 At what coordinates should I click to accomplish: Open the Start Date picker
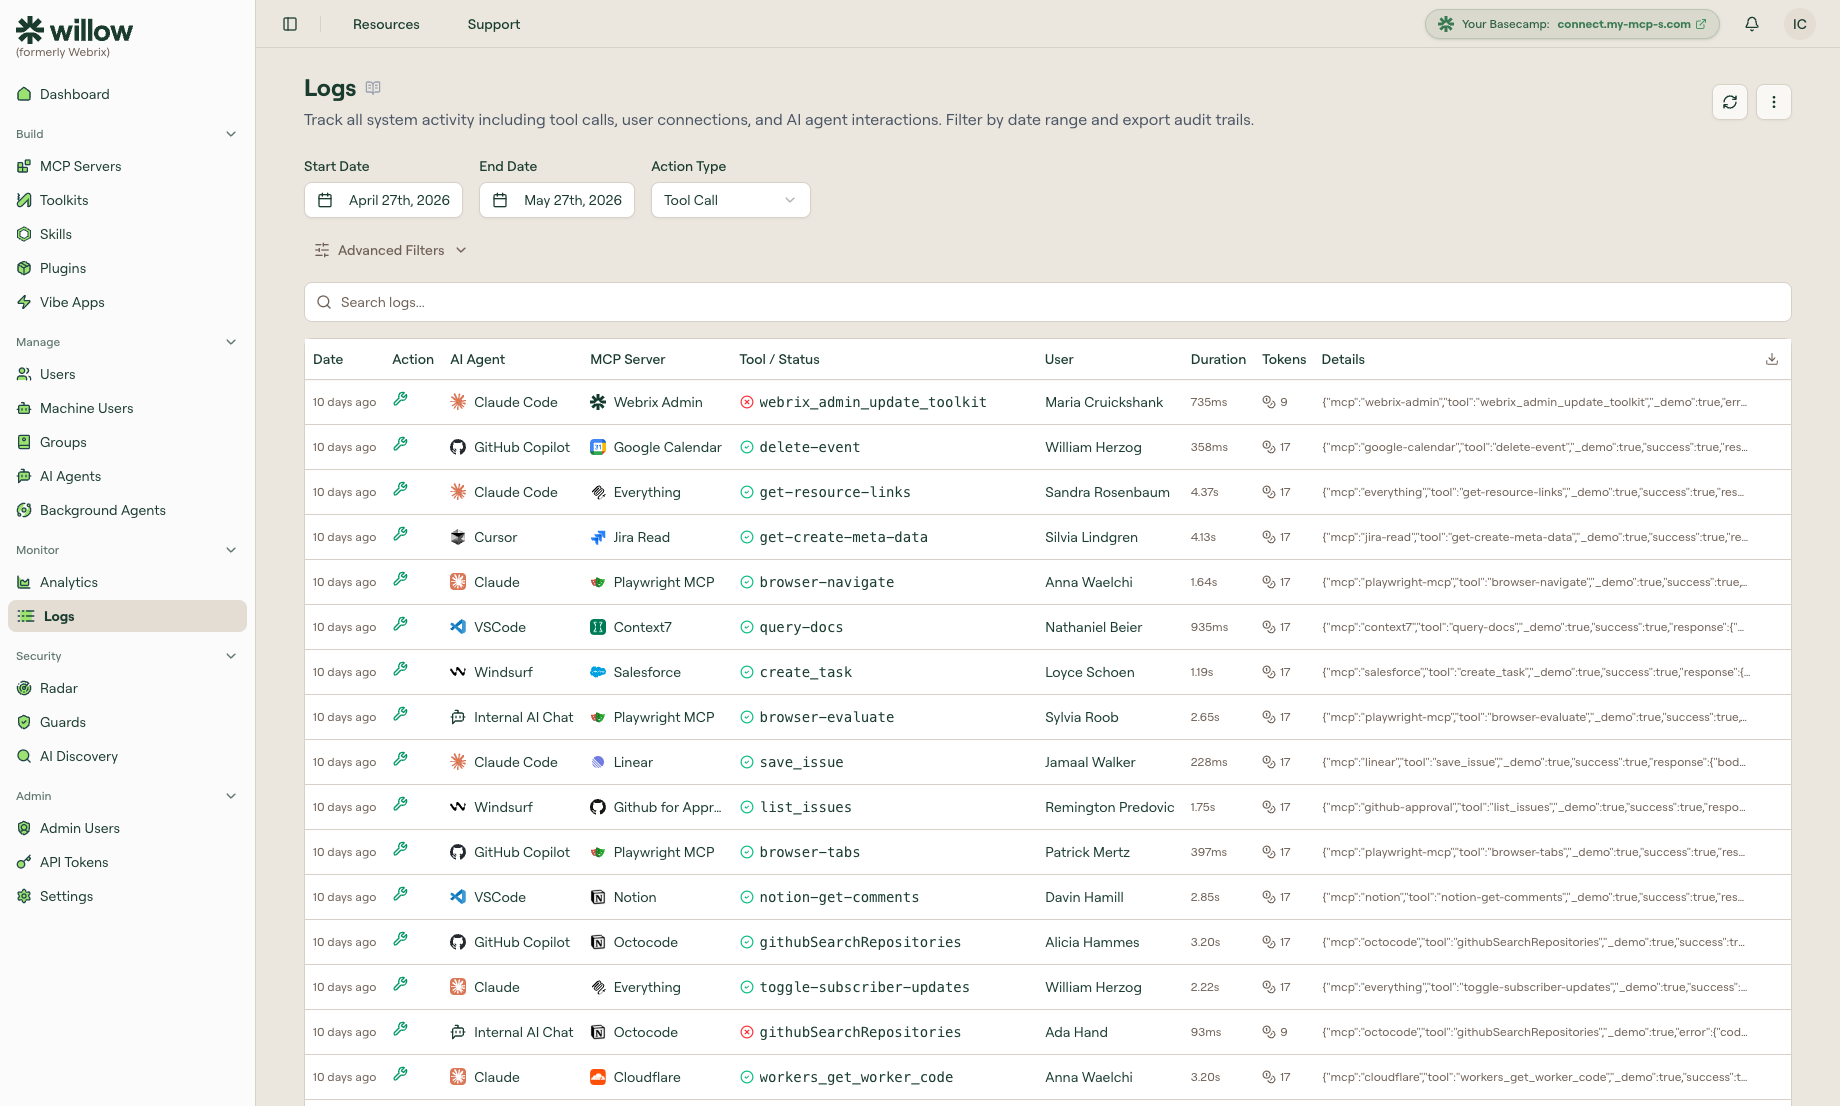pos(383,200)
